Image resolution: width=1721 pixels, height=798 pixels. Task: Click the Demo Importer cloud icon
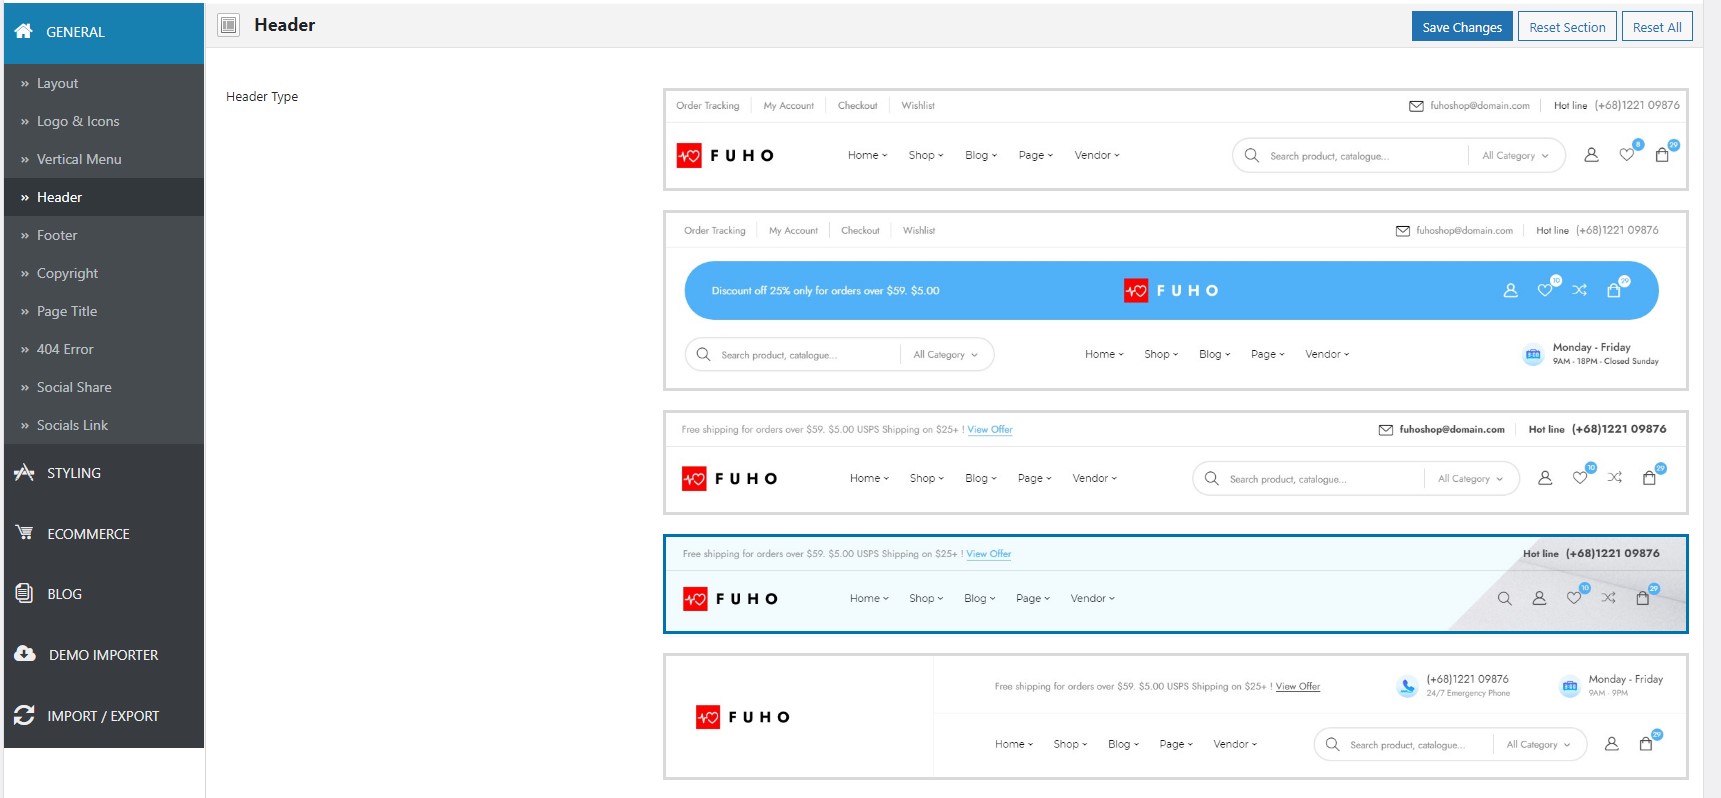click(25, 653)
